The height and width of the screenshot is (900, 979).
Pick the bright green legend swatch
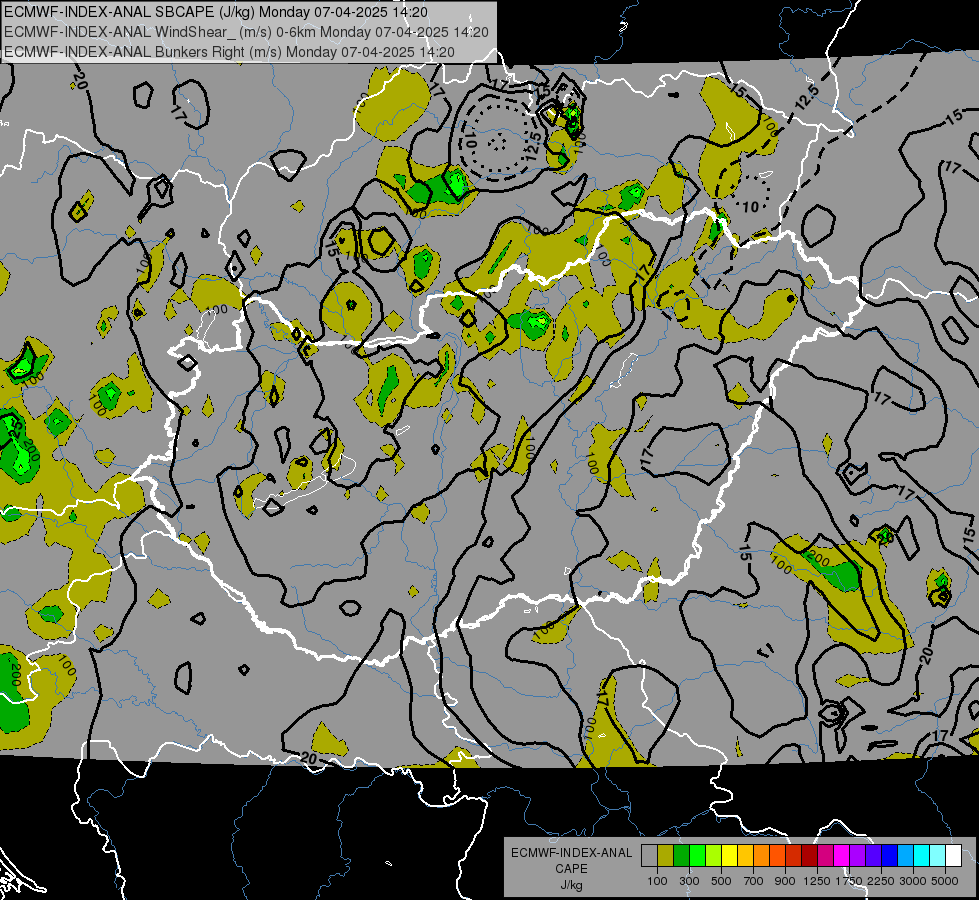point(697,856)
